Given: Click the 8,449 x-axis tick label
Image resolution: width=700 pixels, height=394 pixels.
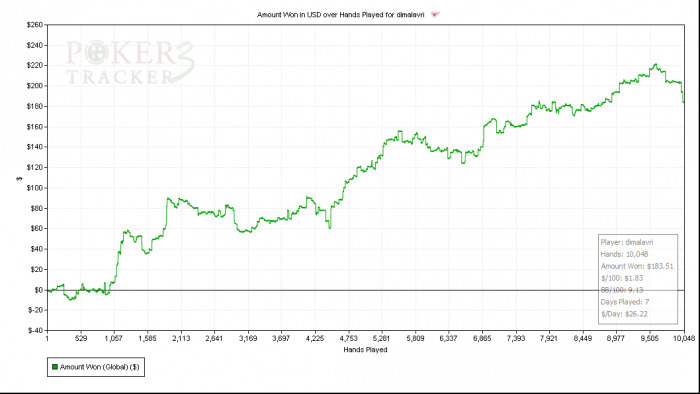Looking at the screenshot, I should tap(583, 338).
